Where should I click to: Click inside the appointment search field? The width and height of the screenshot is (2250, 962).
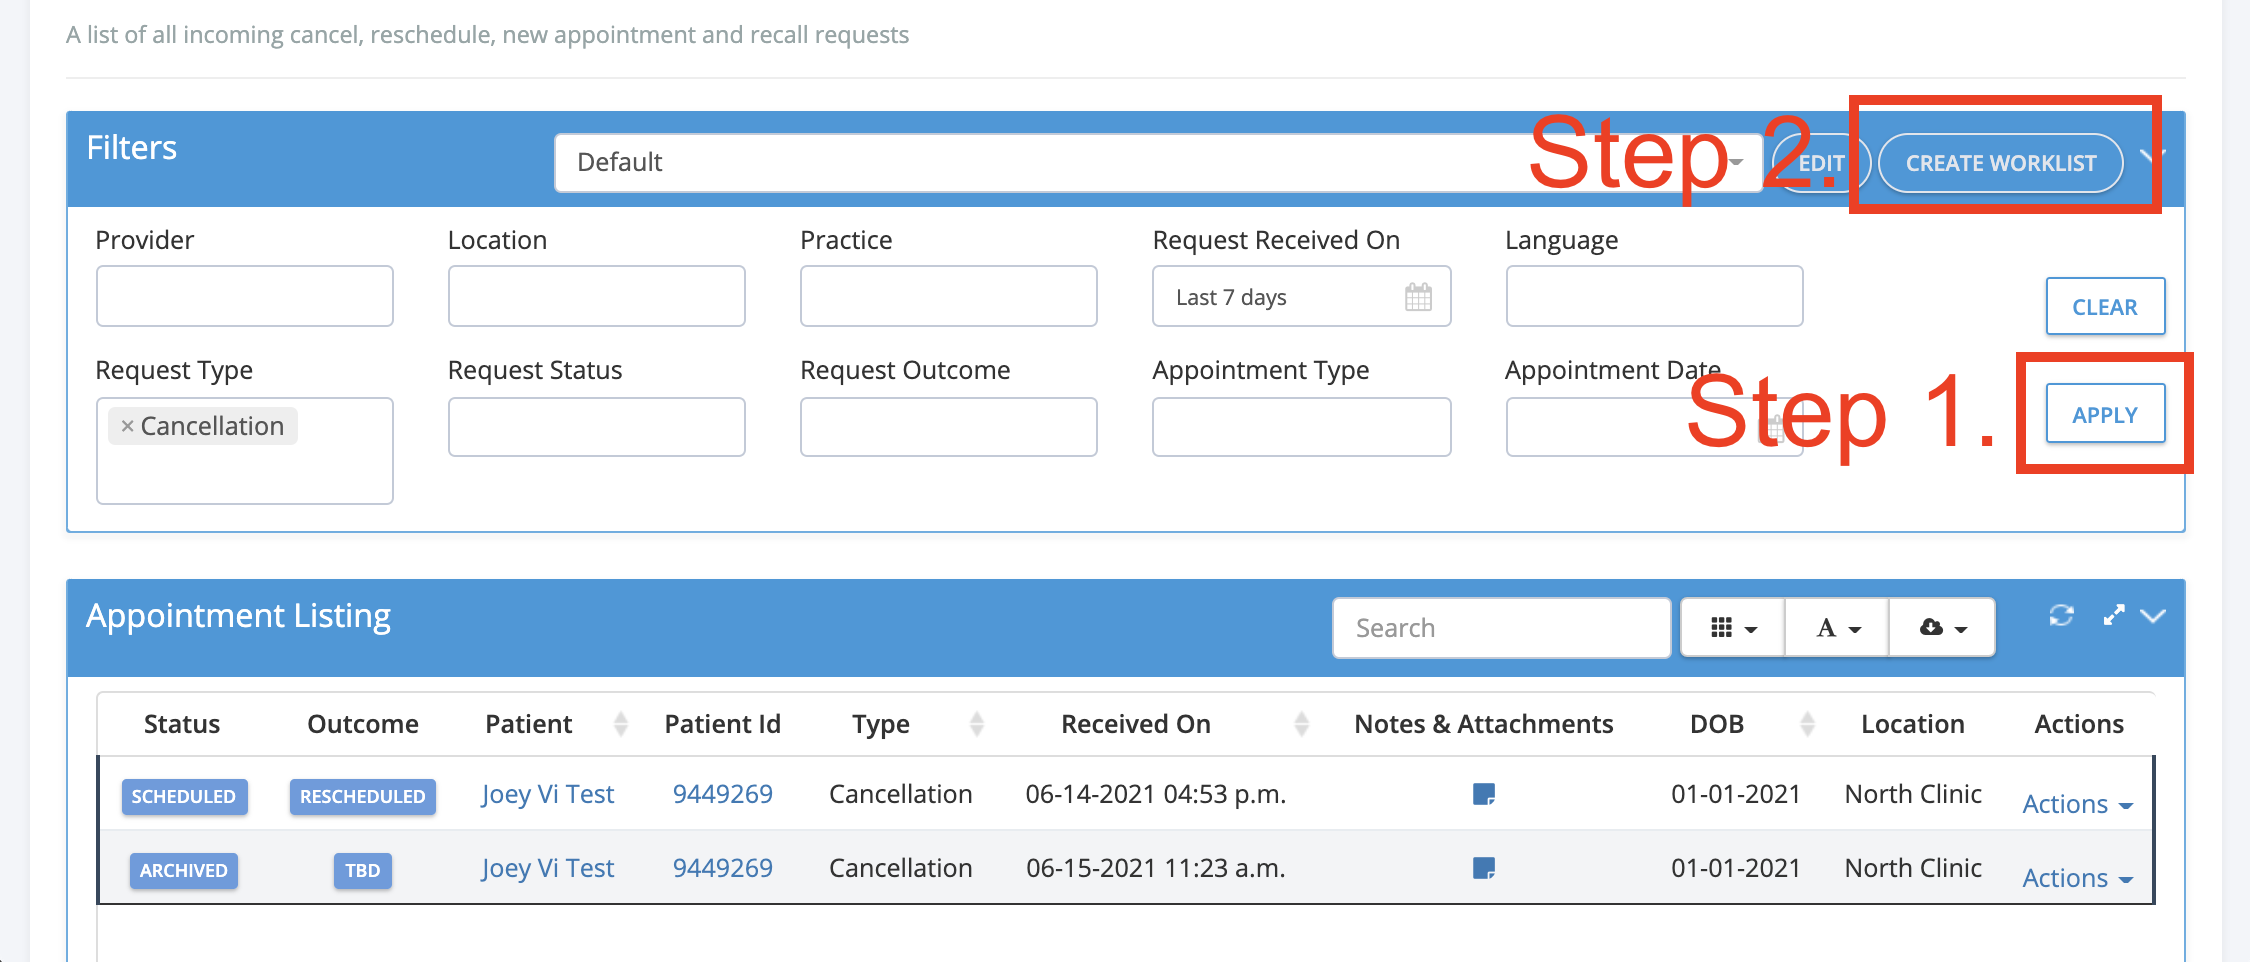pos(1500,628)
